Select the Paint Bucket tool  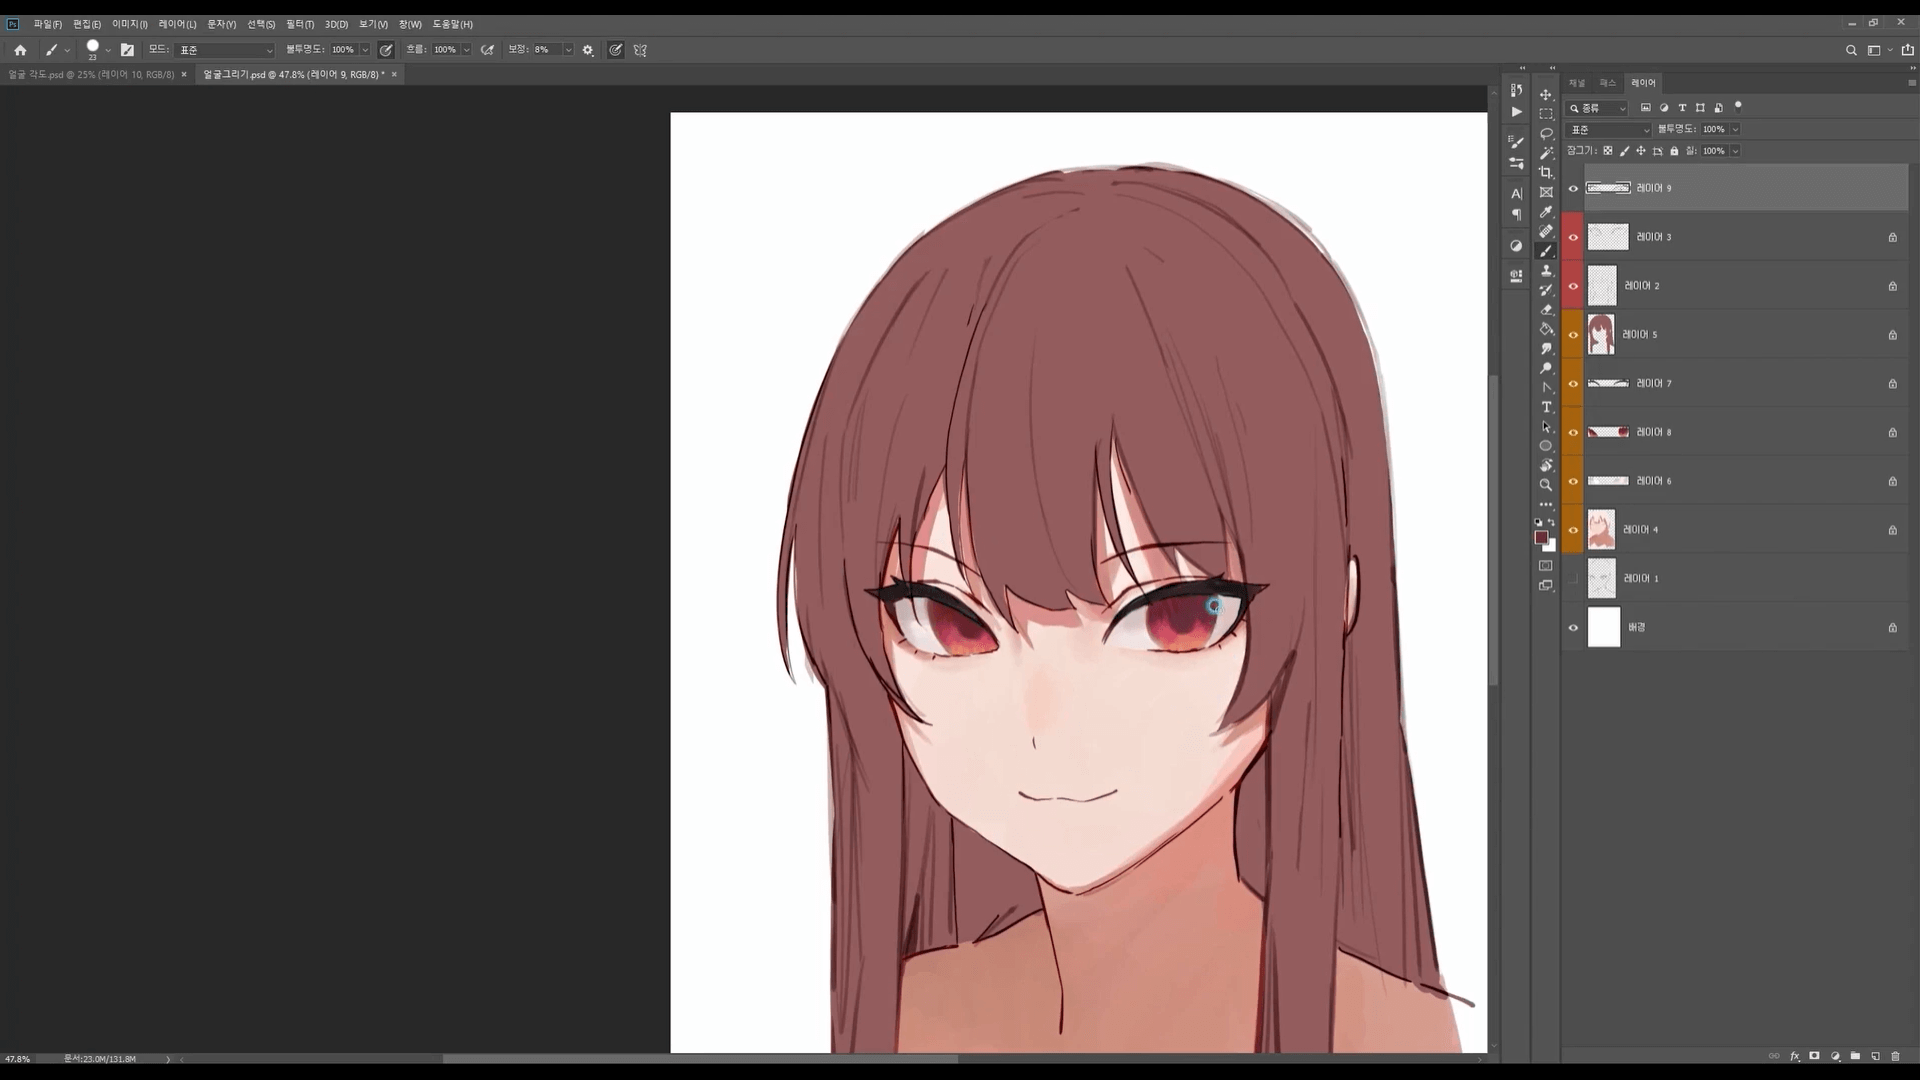pyautogui.click(x=1546, y=329)
